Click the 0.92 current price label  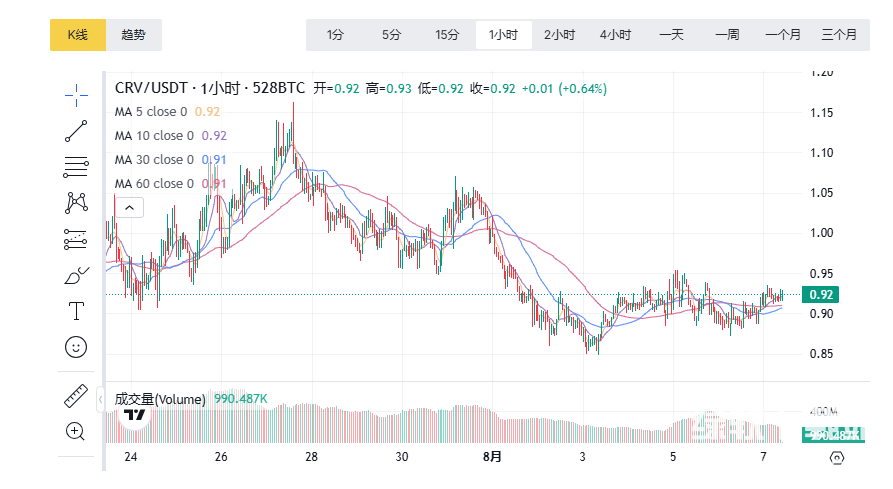[x=821, y=294]
